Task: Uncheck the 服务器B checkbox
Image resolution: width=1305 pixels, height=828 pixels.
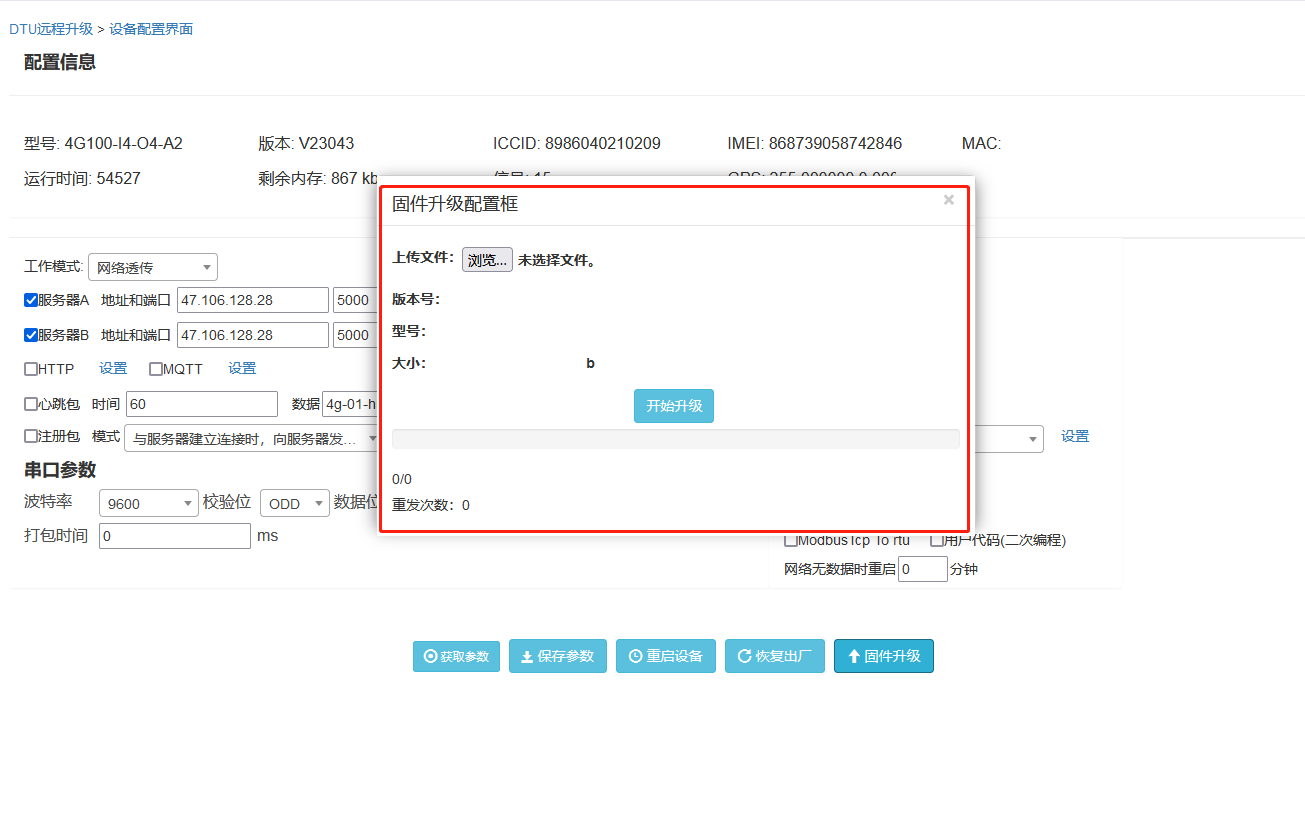Action: (31, 335)
